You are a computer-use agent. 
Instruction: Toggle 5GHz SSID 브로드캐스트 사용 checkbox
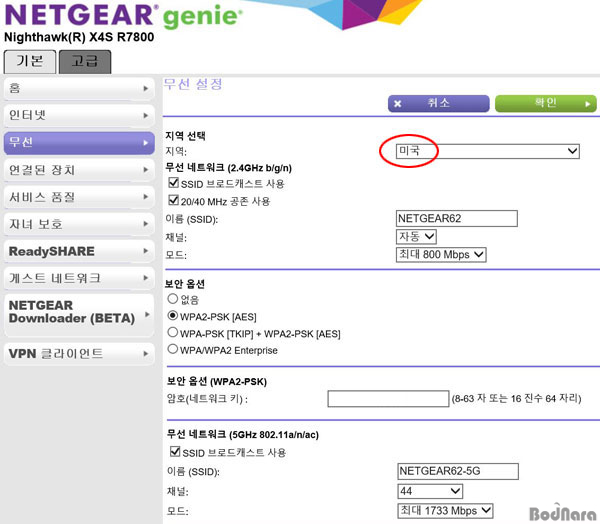[x=175, y=451]
